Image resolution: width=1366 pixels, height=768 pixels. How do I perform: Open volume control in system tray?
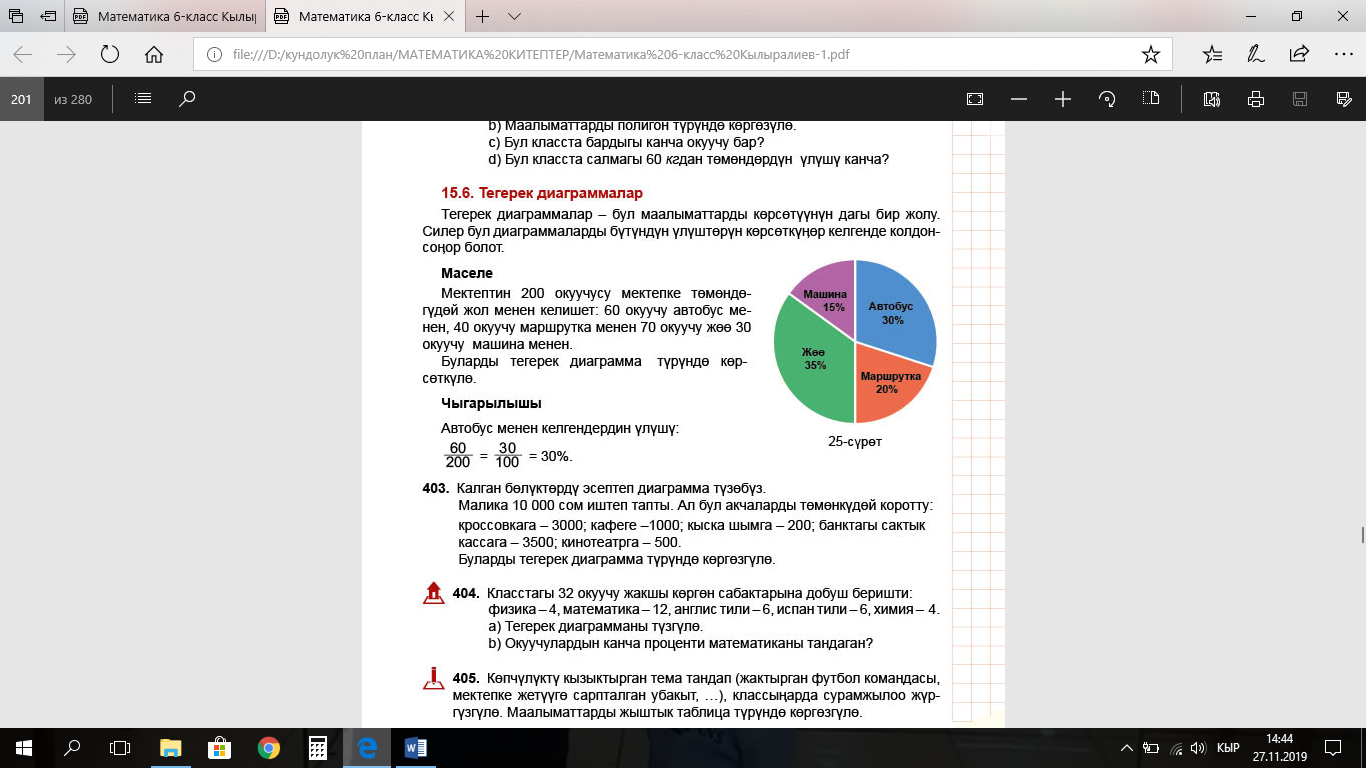pyautogui.click(x=1198, y=748)
